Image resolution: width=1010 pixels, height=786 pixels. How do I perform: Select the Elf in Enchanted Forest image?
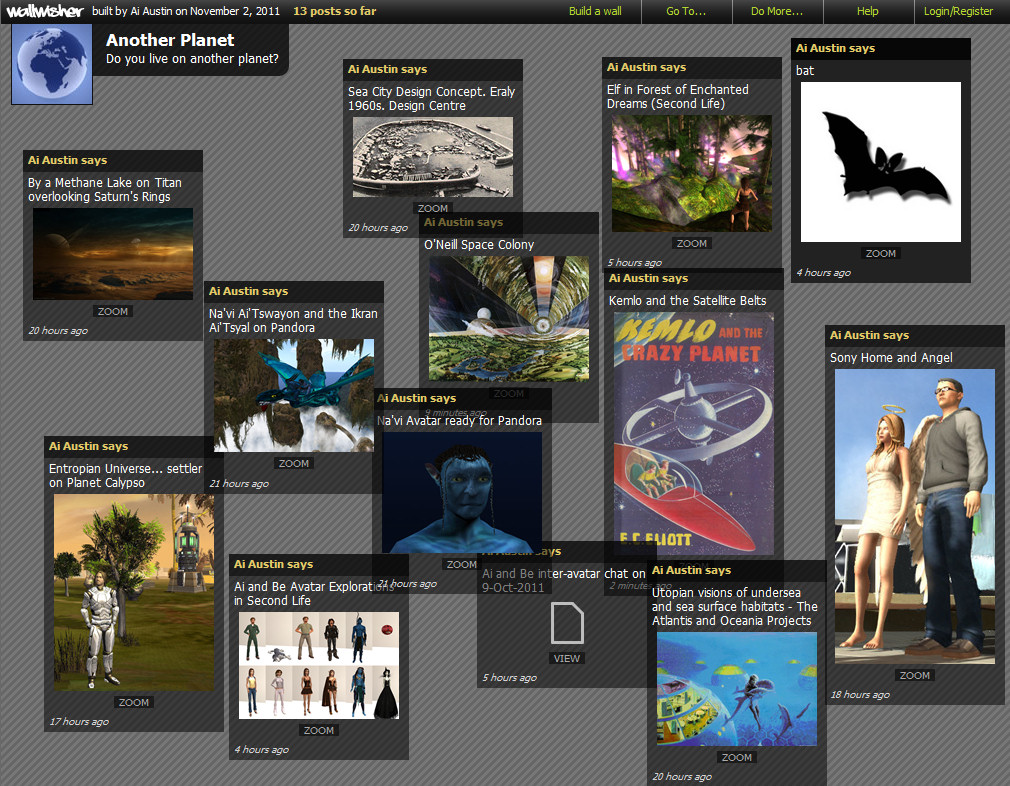click(691, 173)
